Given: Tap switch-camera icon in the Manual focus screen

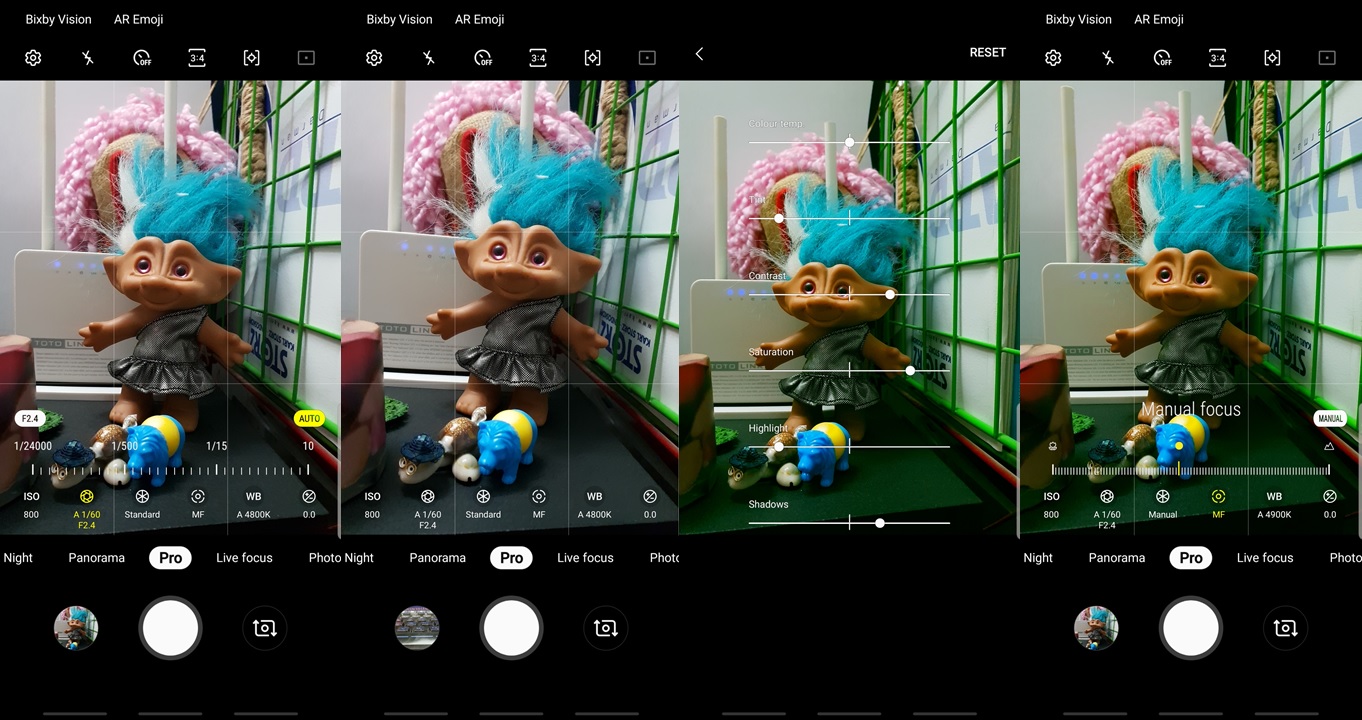Looking at the screenshot, I should point(1285,628).
